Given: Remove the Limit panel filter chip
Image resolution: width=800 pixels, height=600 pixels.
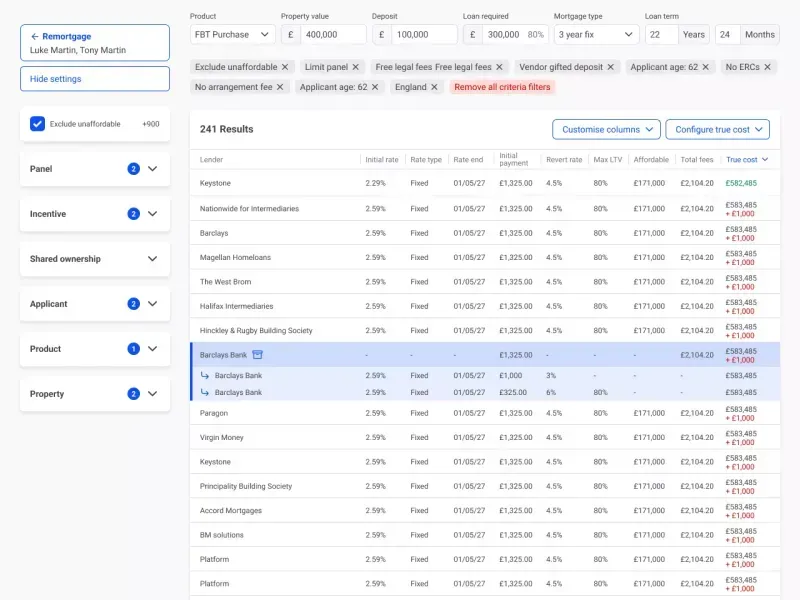Looking at the screenshot, I should (355, 67).
